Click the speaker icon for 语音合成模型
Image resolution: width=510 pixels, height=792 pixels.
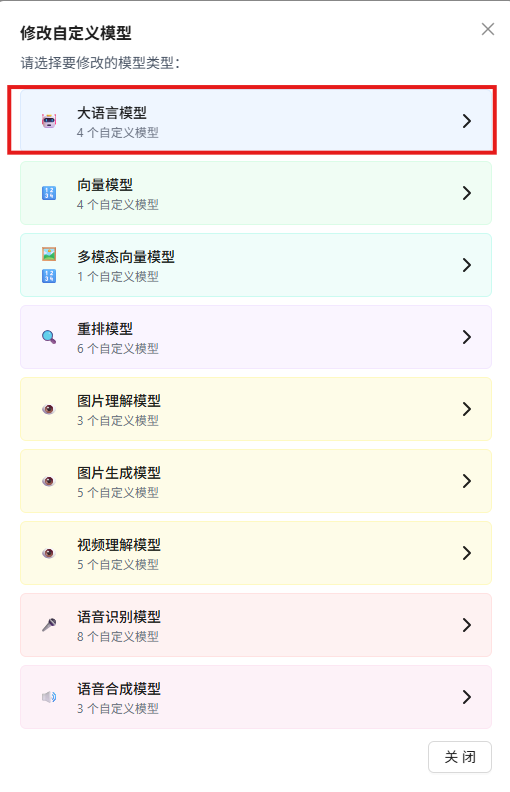49,697
